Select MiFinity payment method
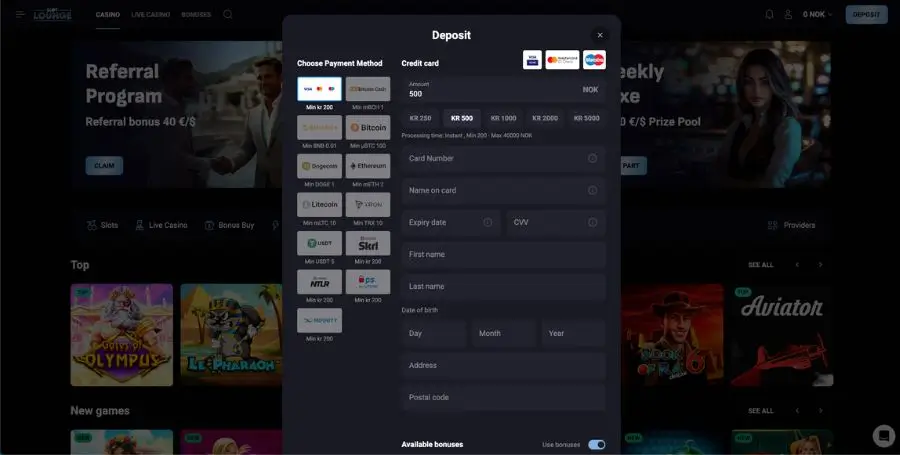Screen dimensions: 900x455 click(319, 320)
